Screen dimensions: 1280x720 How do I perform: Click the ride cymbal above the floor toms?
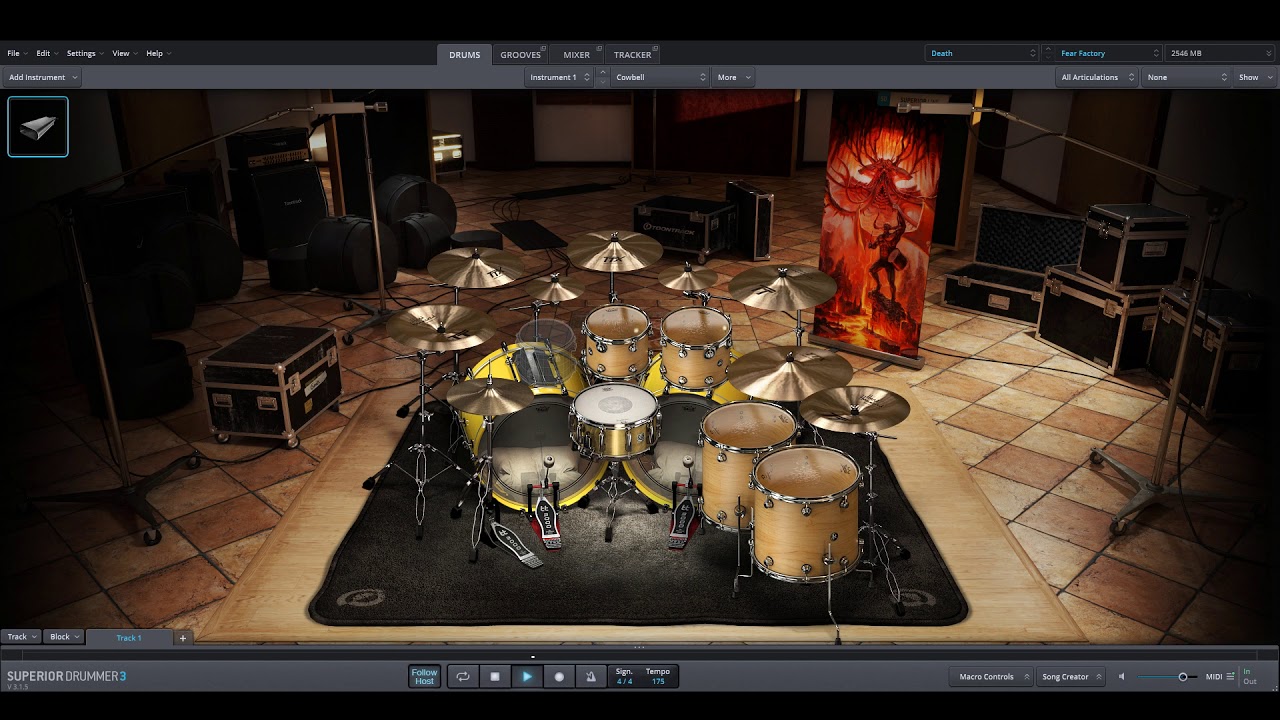coord(789,372)
